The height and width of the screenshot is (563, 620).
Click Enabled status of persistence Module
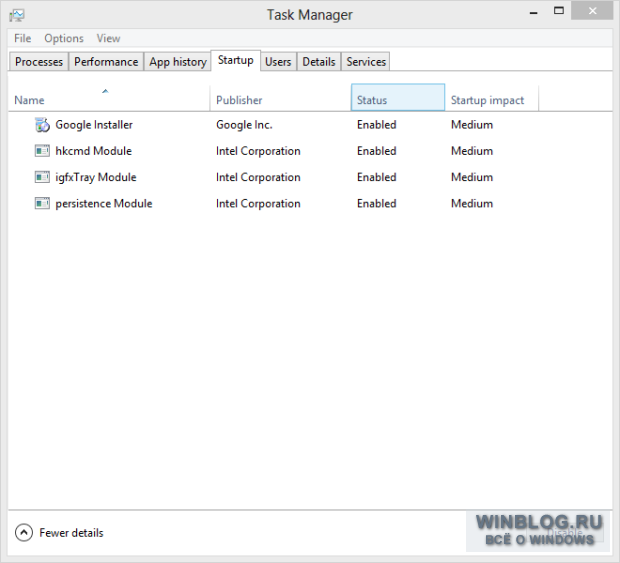[x=377, y=204]
